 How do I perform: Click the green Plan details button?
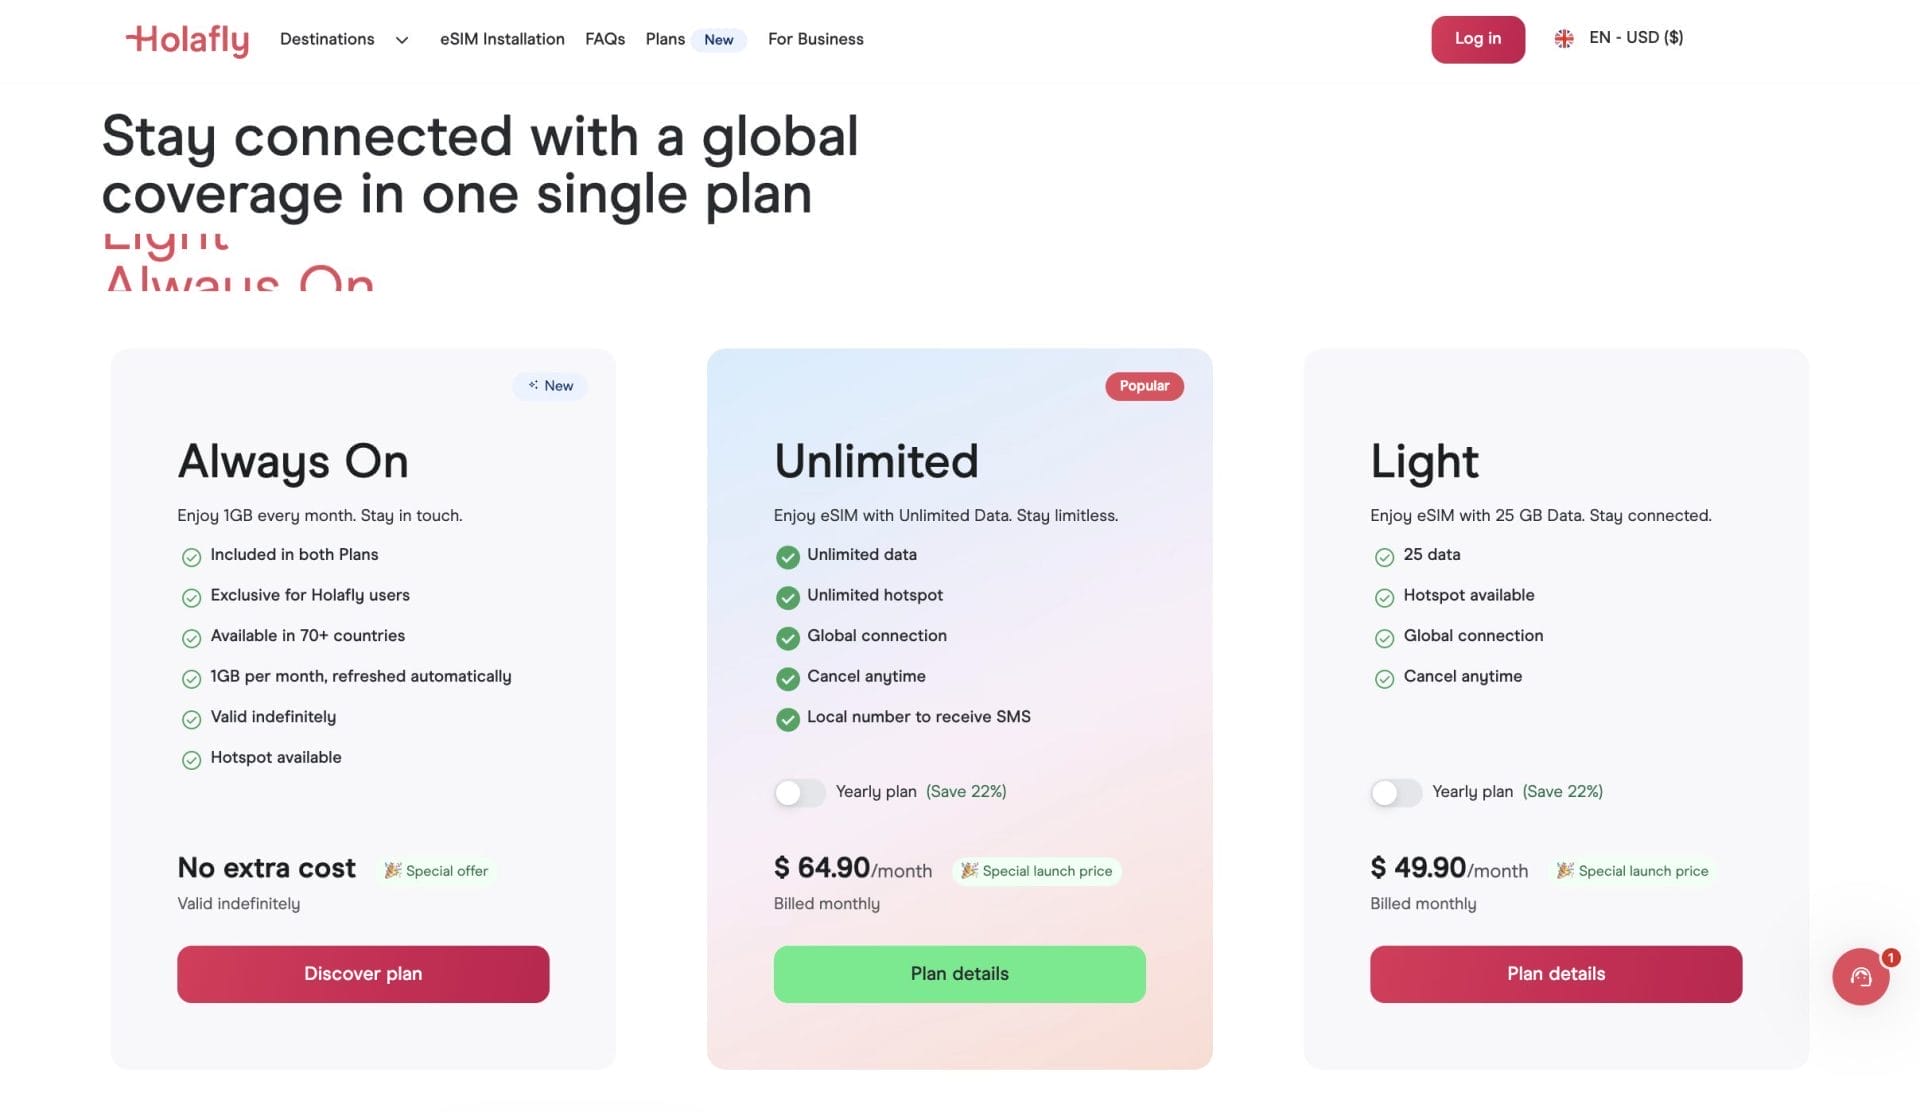(959, 974)
